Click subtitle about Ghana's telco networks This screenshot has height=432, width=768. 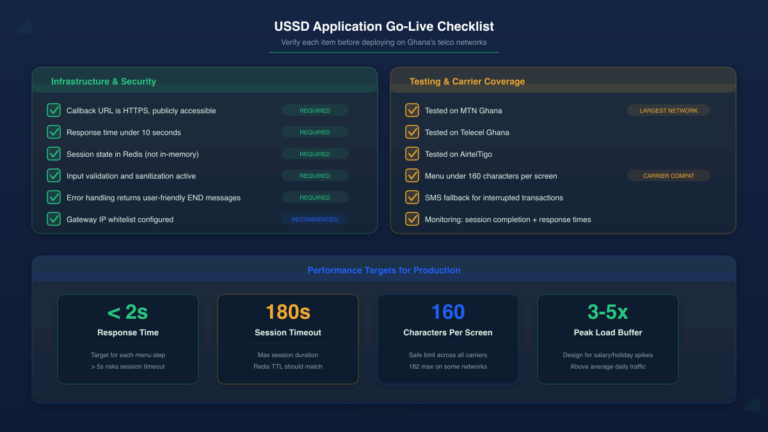click(x=384, y=43)
